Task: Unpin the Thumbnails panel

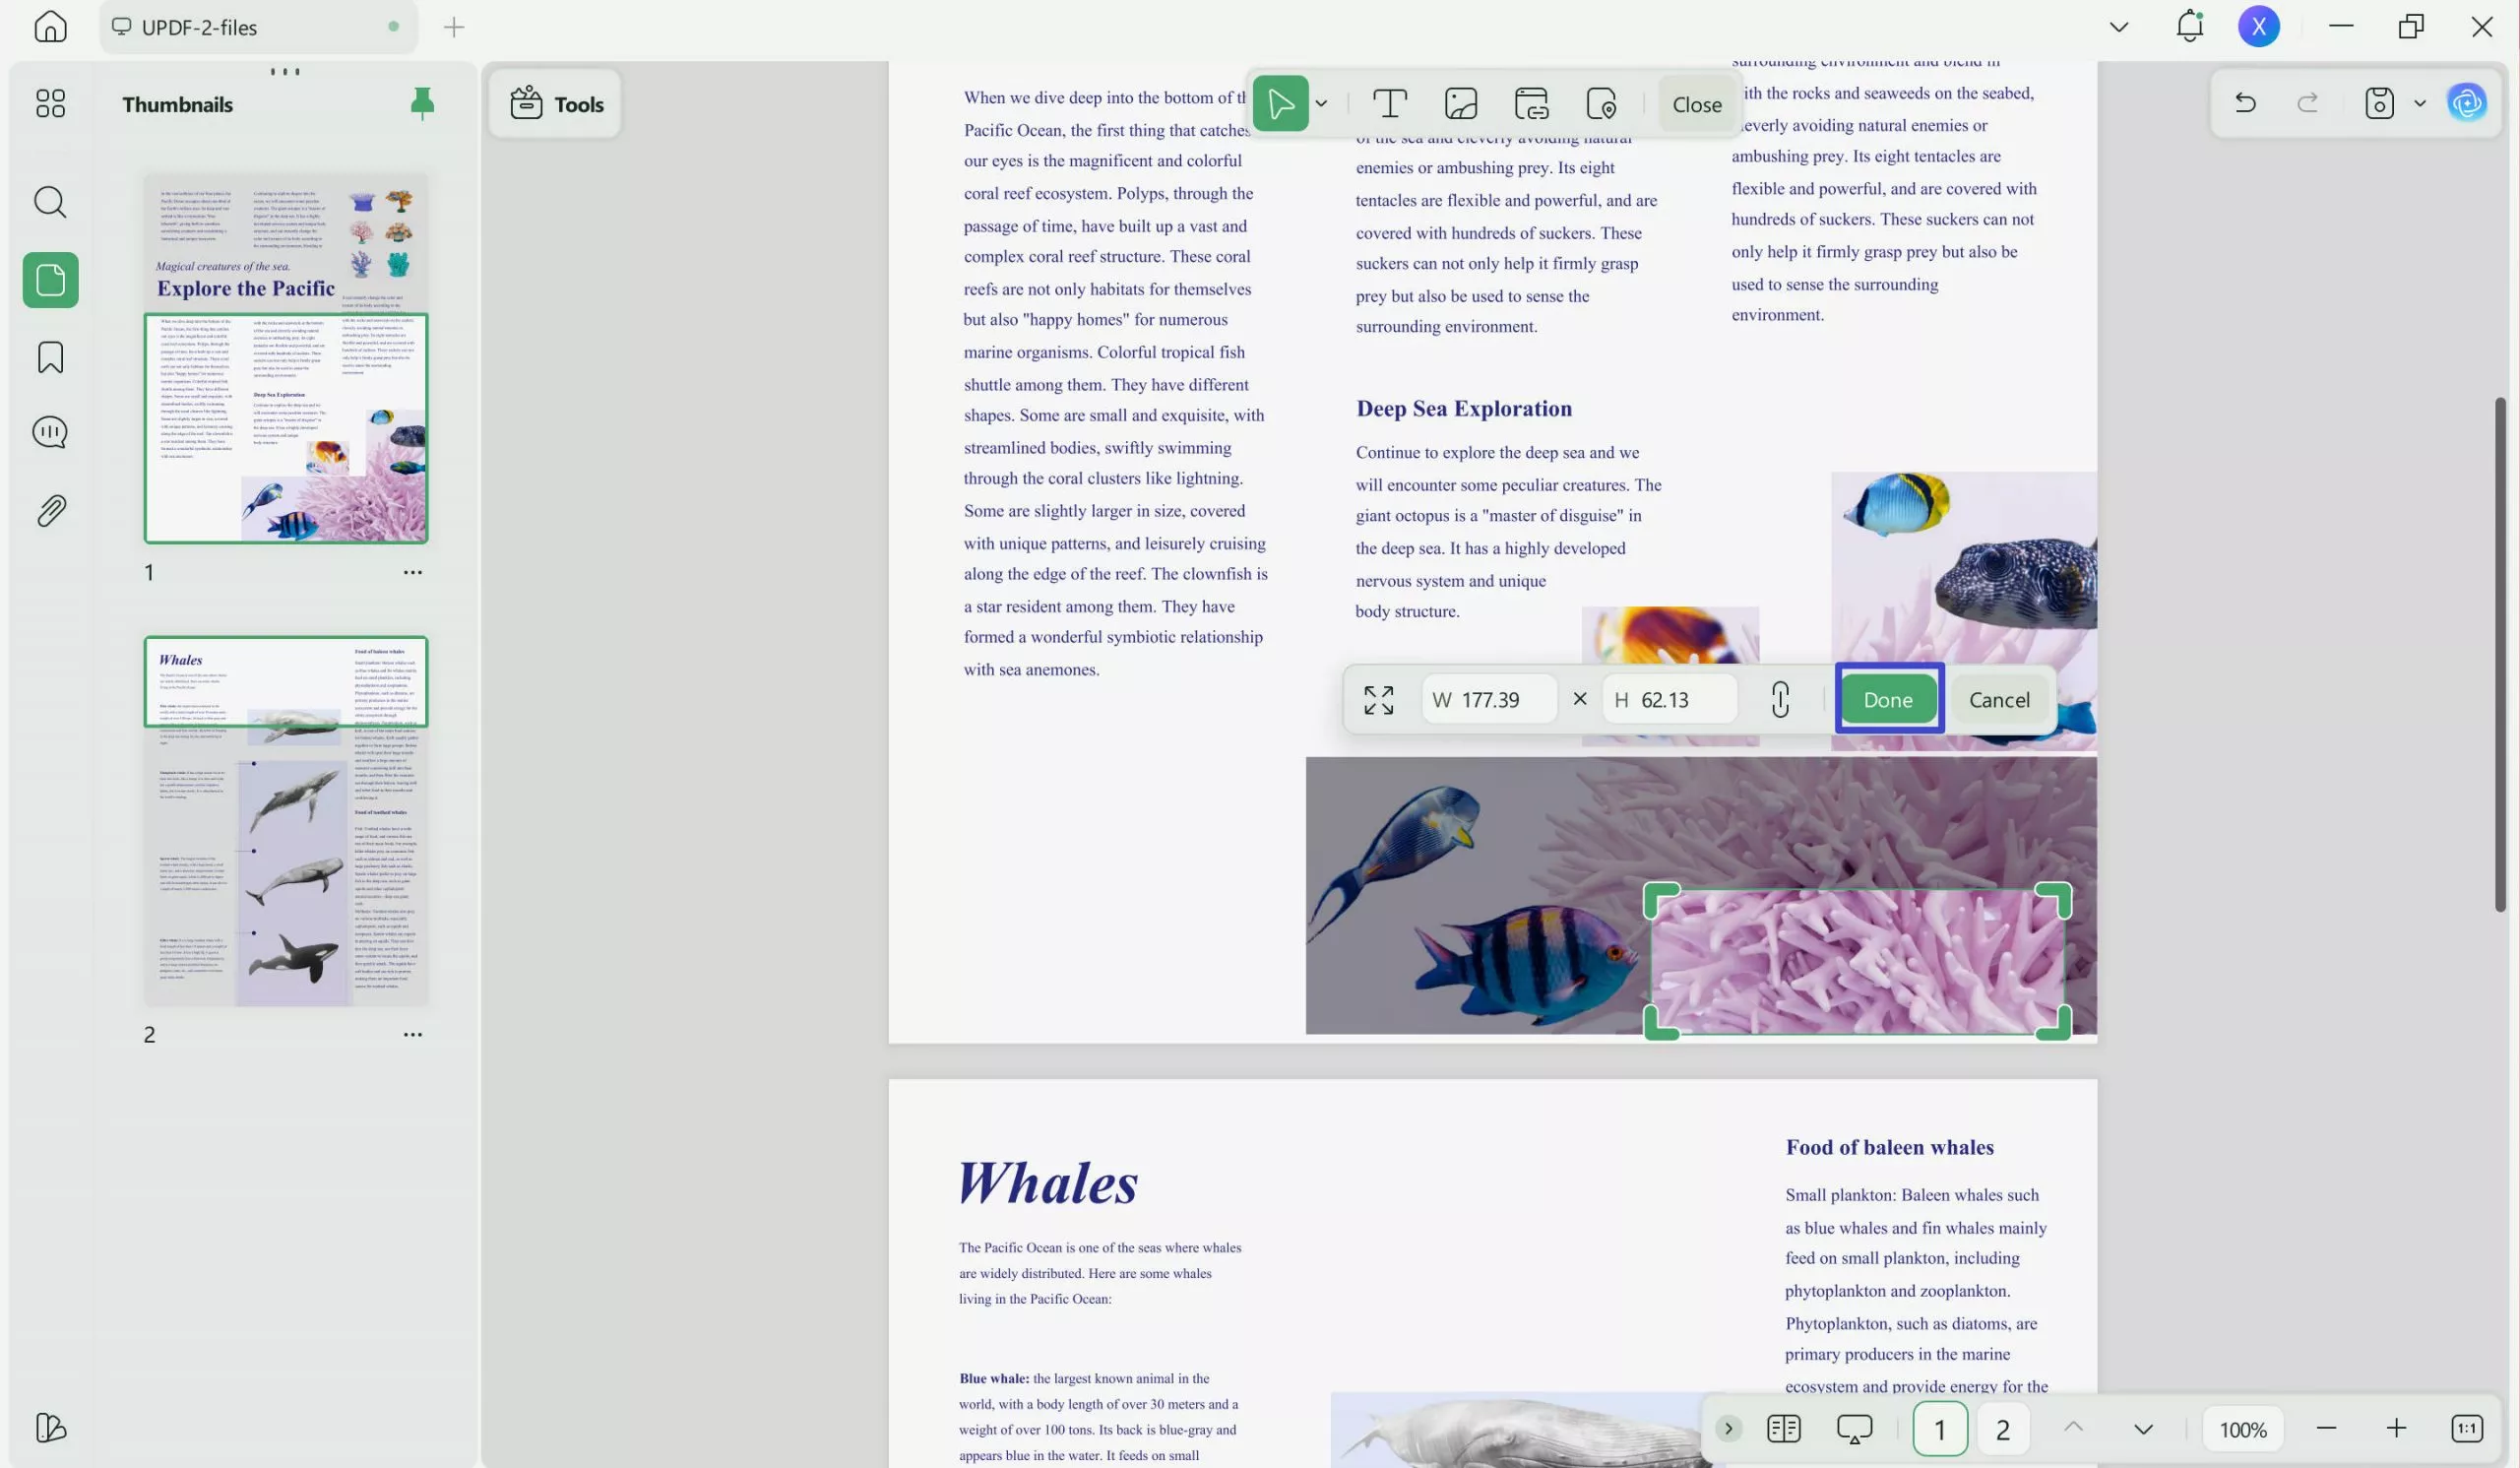Action: (x=422, y=104)
